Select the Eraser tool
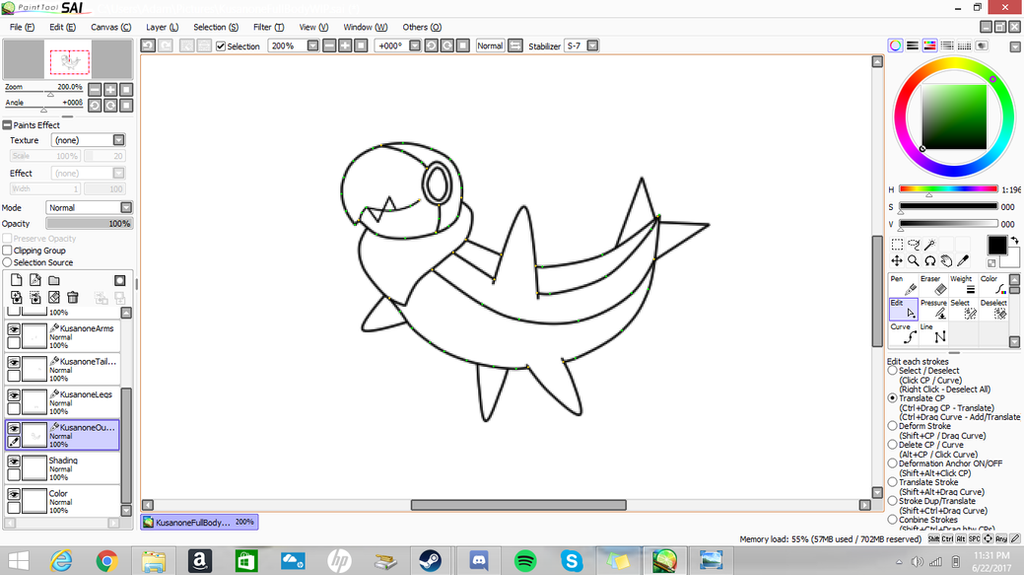 (933, 285)
